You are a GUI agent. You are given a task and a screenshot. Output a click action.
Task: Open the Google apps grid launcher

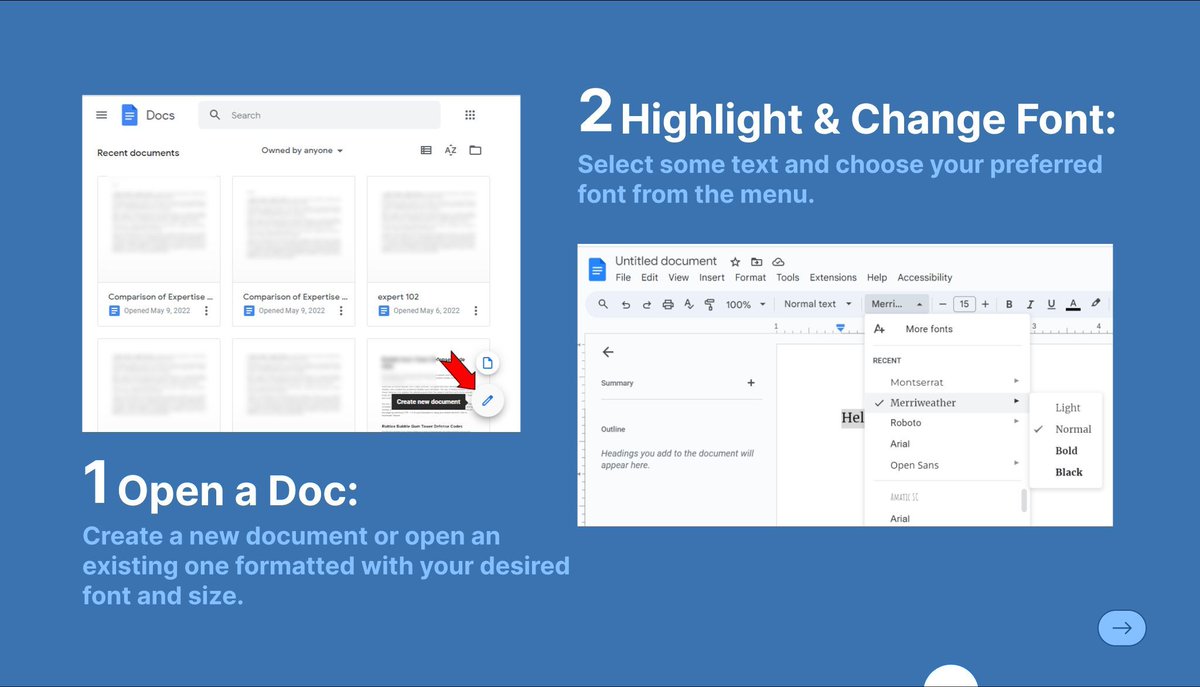[x=470, y=115]
